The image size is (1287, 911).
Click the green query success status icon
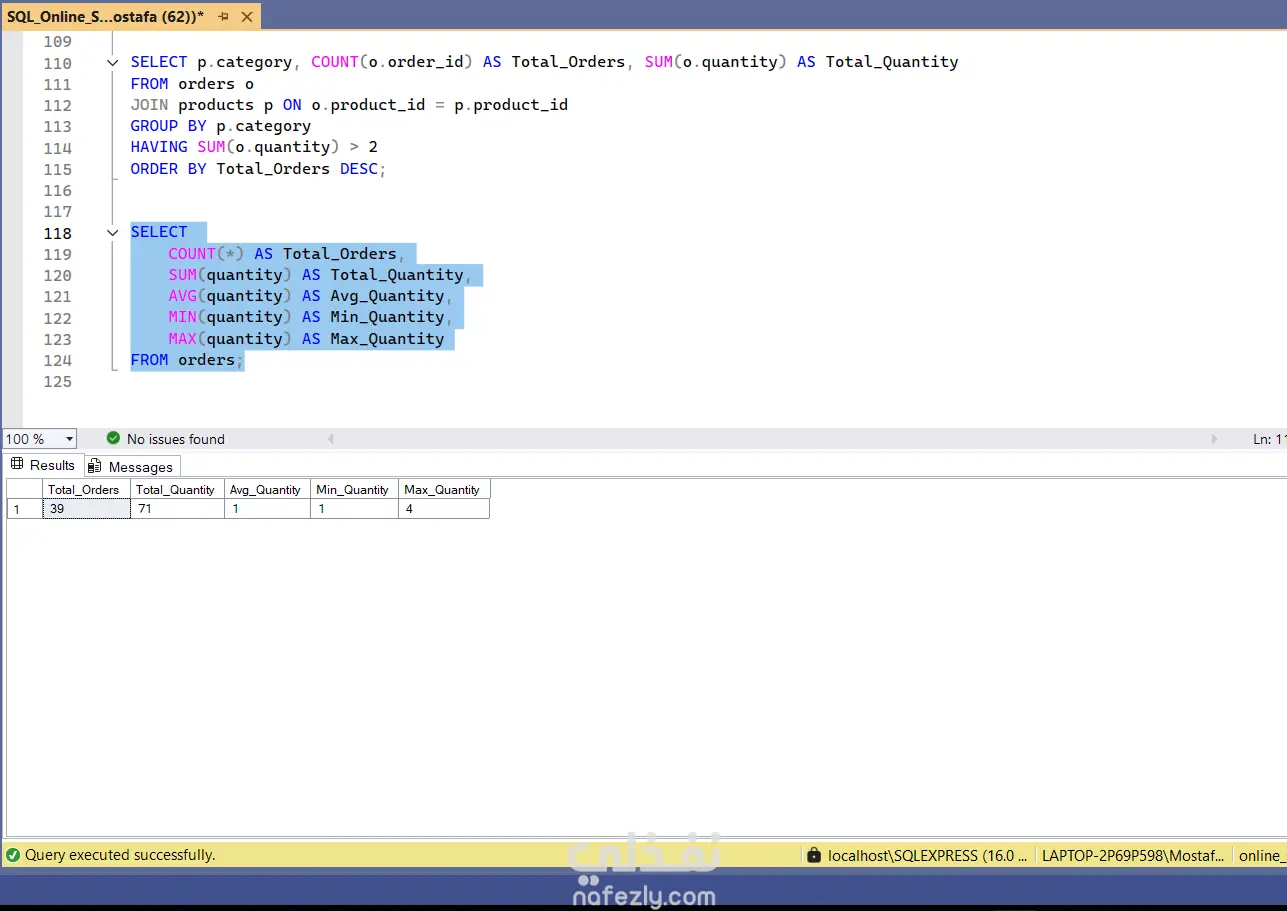[12, 855]
